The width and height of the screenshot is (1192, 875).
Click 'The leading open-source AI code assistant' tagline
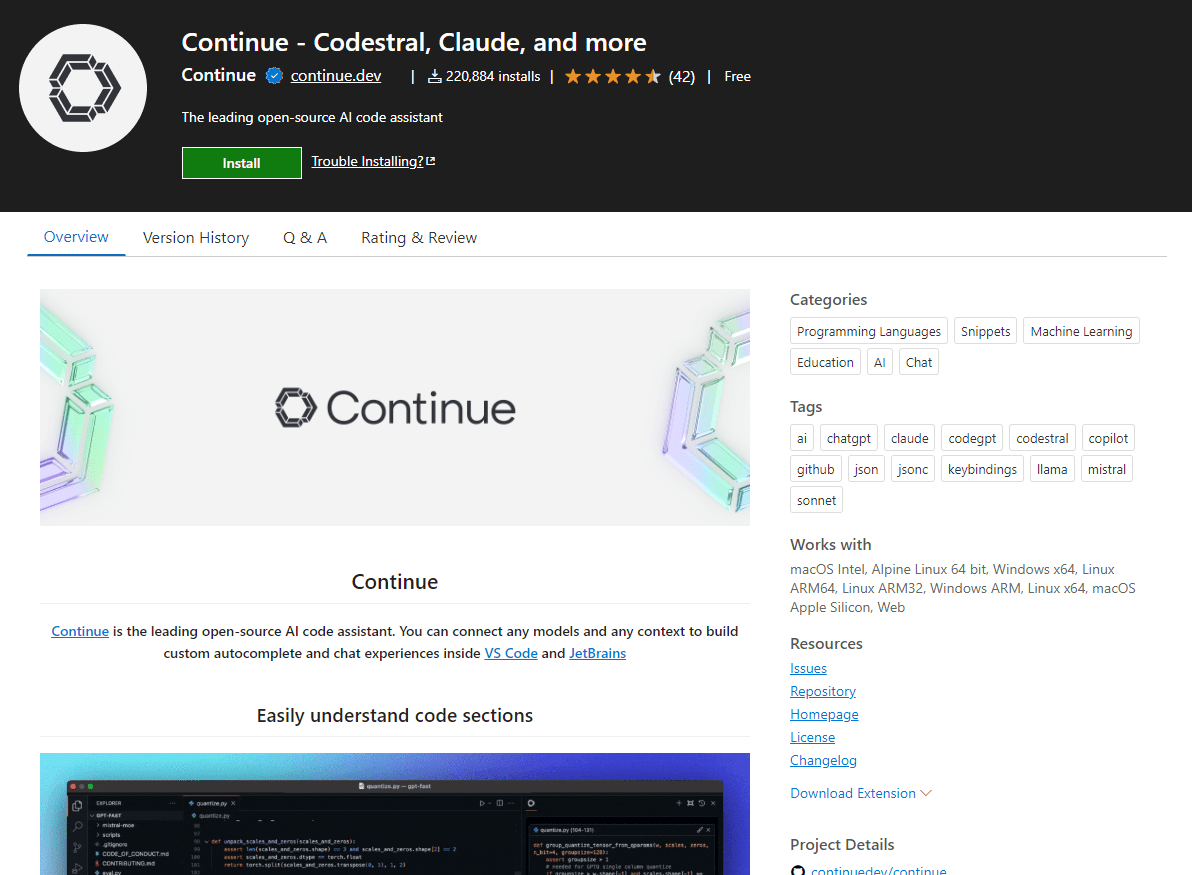coord(312,117)
